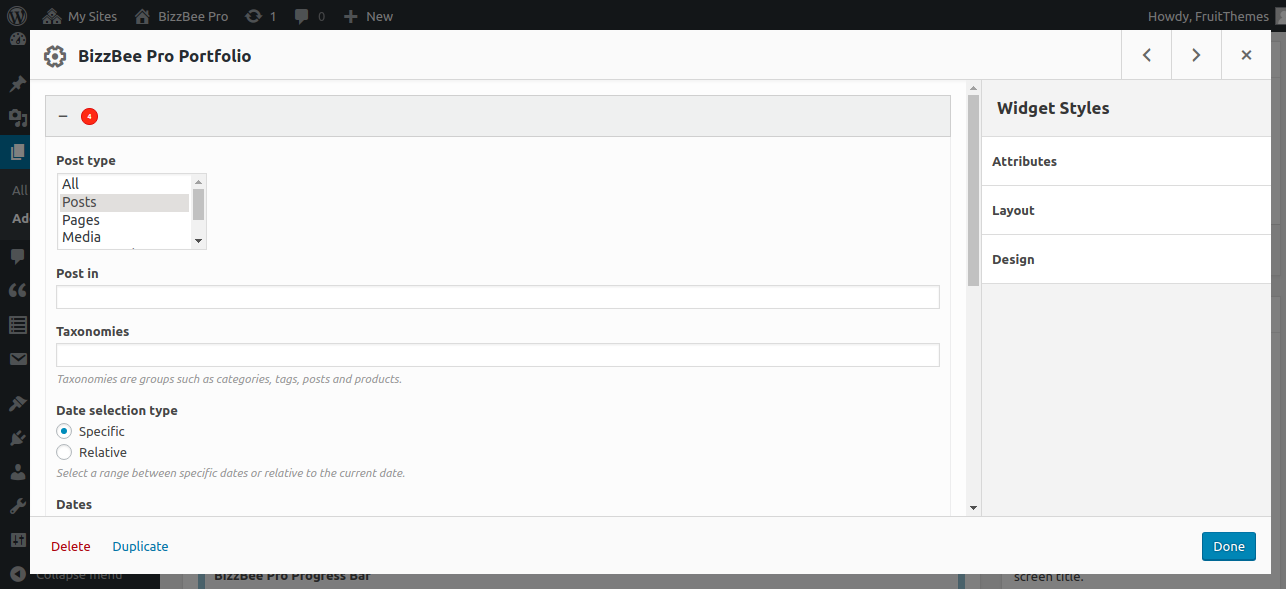Click the Done button
The image size is (1286, 589).
(1229, 546)
